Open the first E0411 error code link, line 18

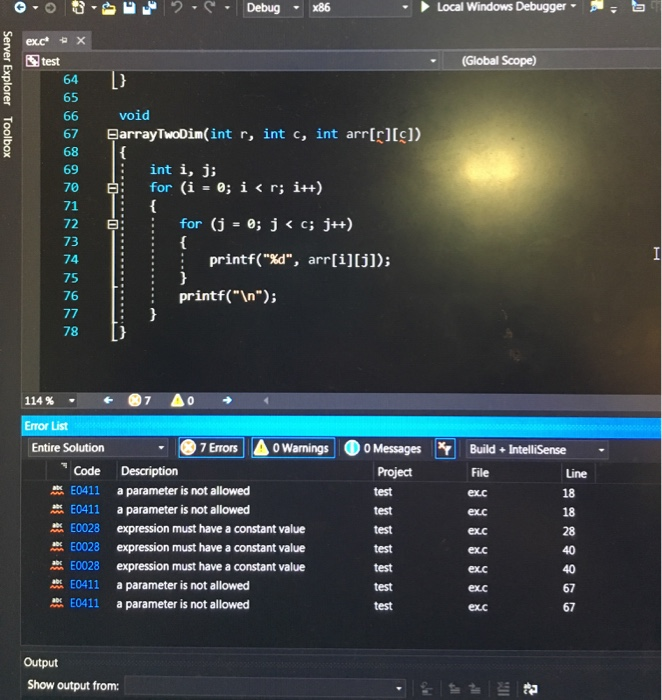pos(85,490)
